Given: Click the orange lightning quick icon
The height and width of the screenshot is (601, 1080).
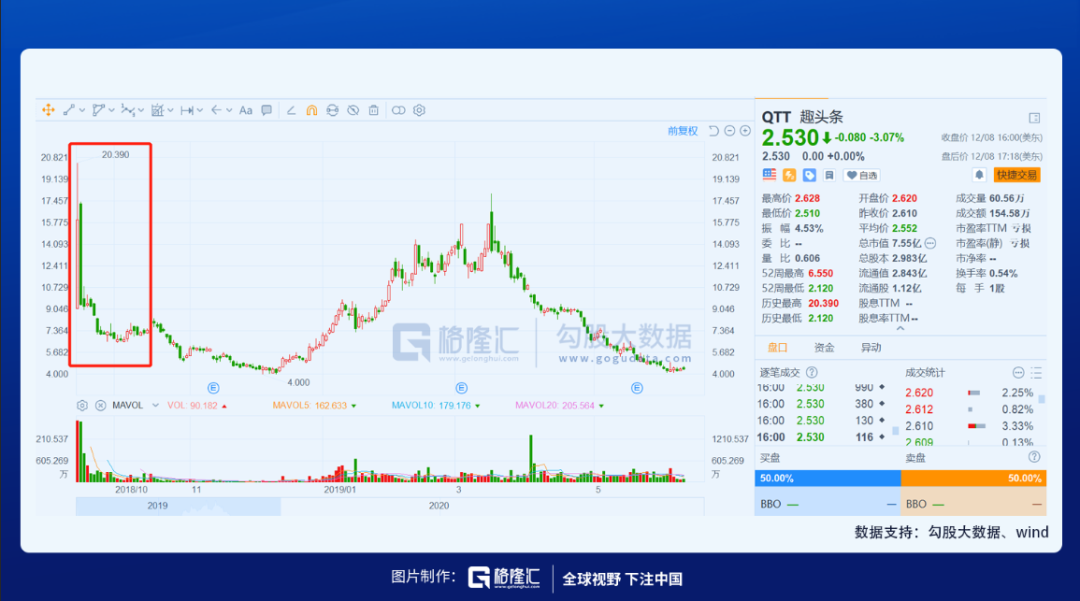Looking at the screenshot, I should pos(789,175).
